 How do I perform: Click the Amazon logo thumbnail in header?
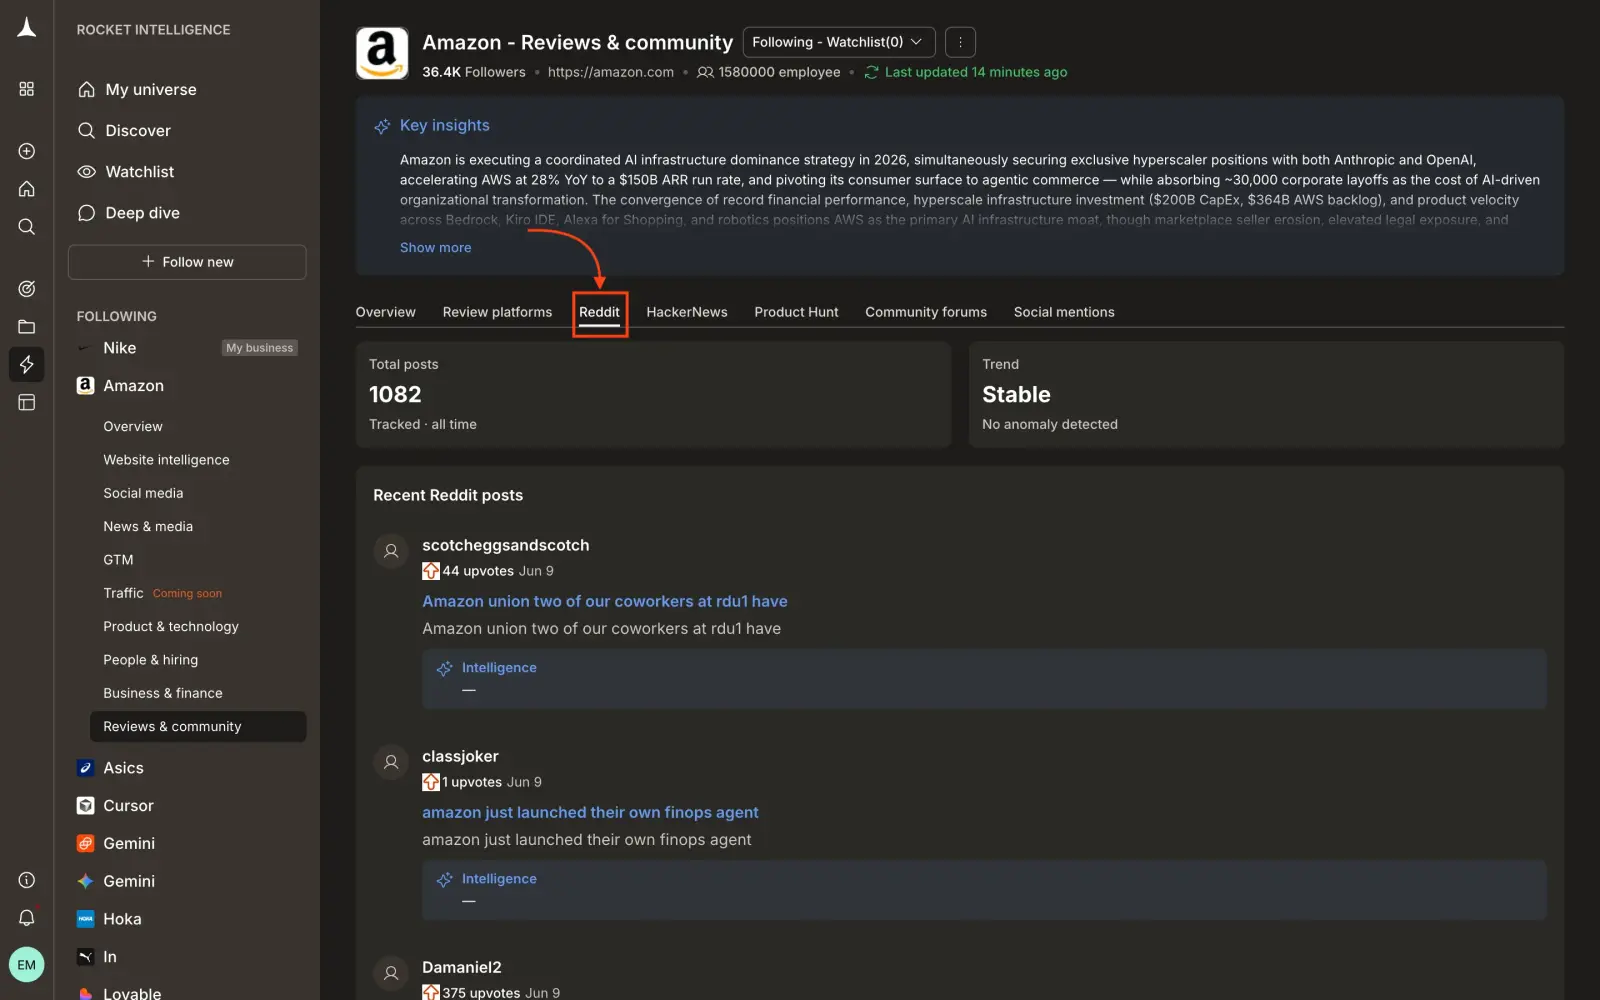[382, 53]
